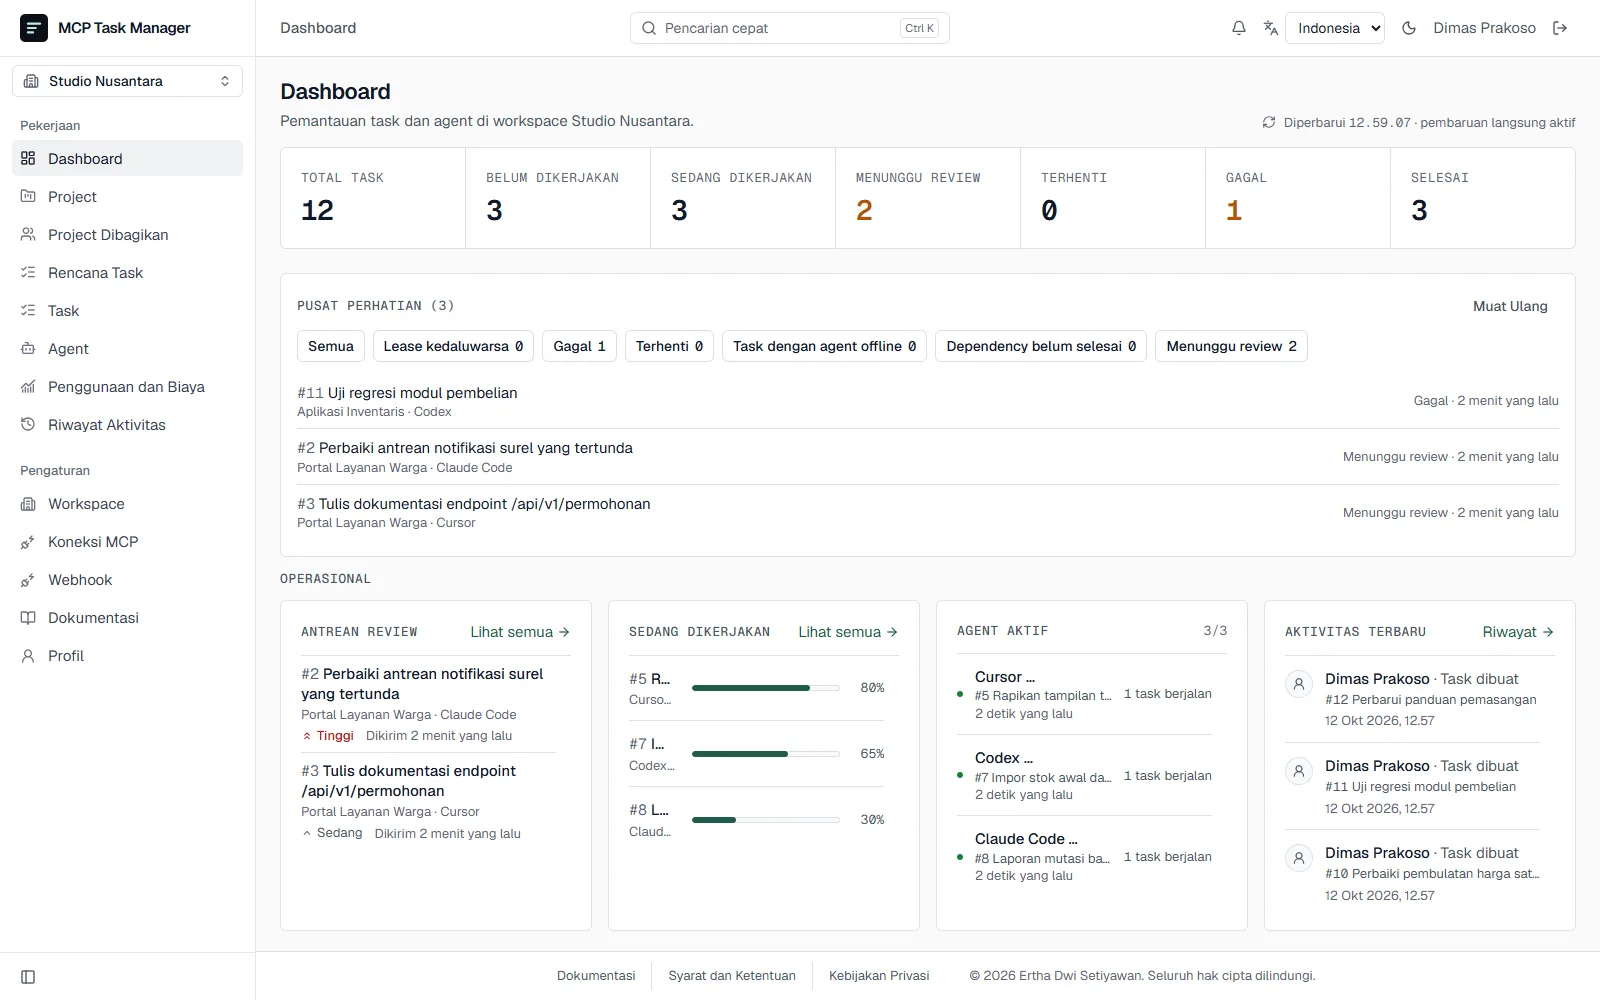Open Workspace settings in the sidebar
This screenshot has width=1600, height=1000.
pos(127,504)
